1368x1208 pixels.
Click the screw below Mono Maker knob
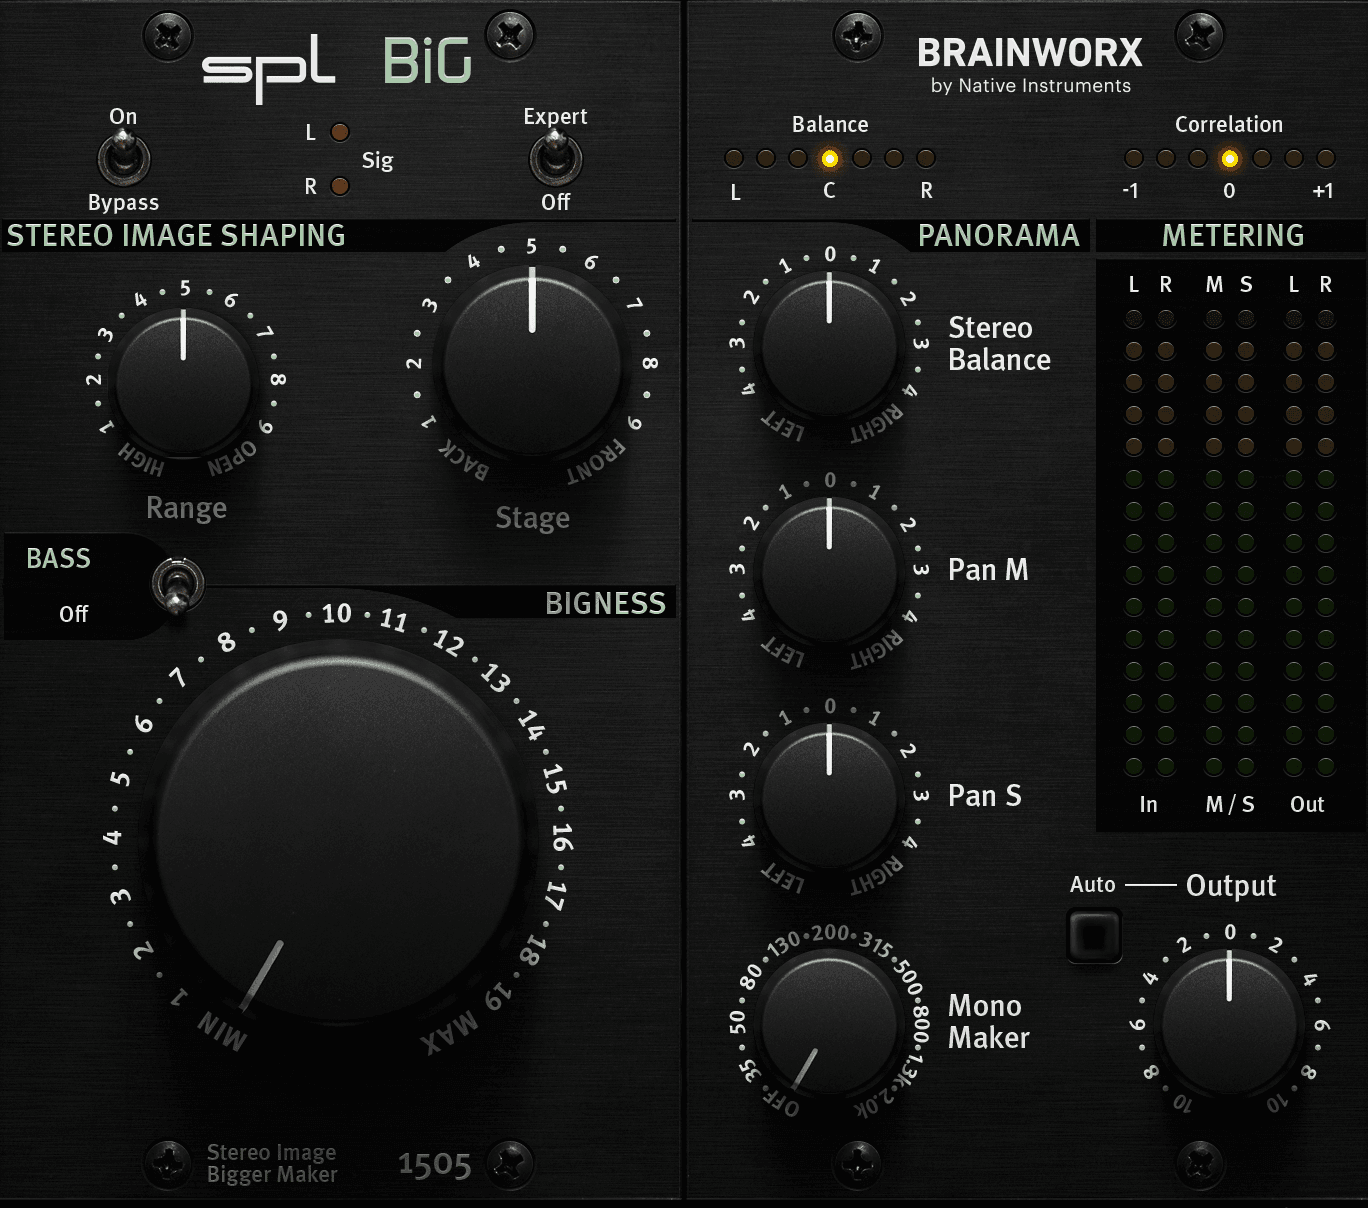click(x=858, y=1164)
